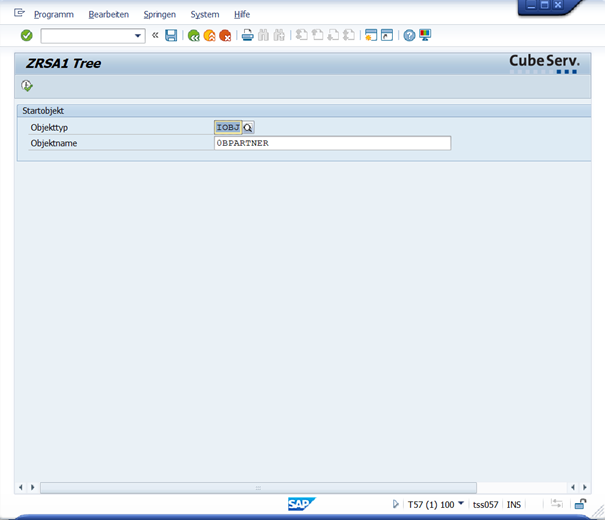Click the First Page icon
605x520 pixels.
(301, 35)
